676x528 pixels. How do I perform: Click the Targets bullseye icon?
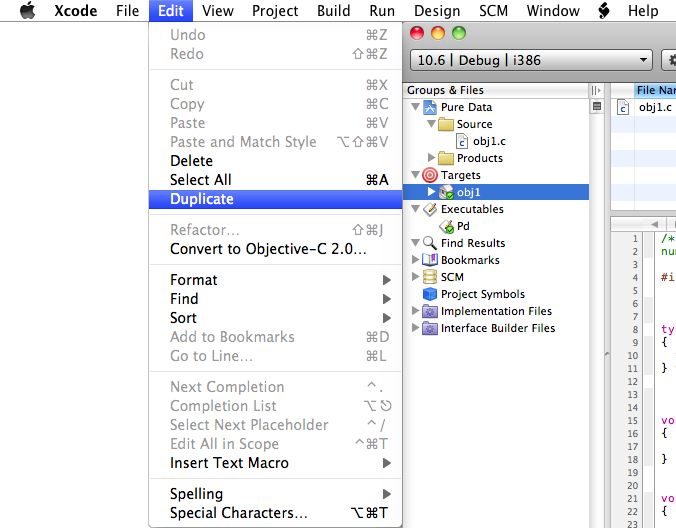click(430, 175)
